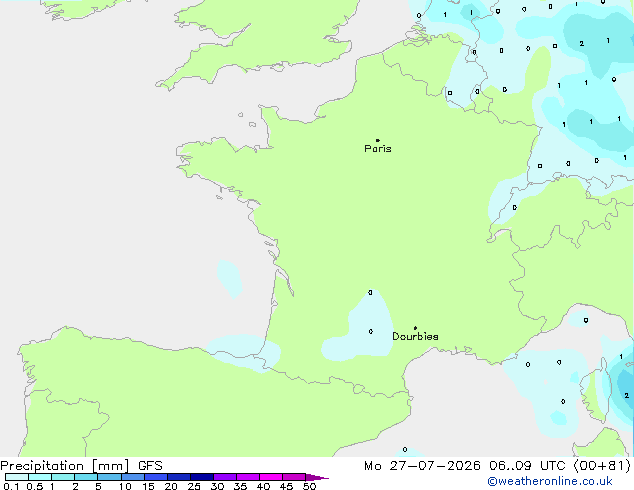Click the Dourbies city marker dot
Viewport: 634px width, 490px height.
tap(415, 328)
